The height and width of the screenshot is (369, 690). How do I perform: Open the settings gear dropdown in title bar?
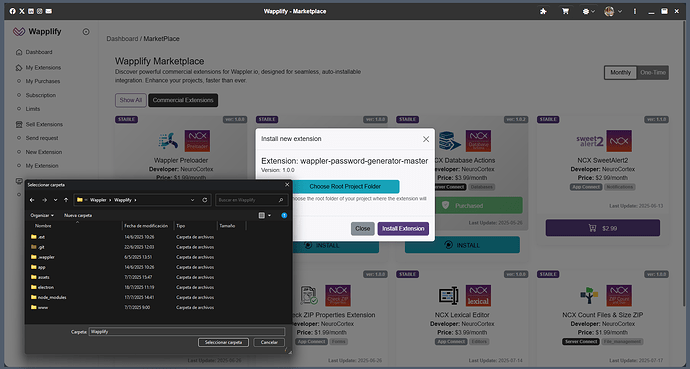pyautogui.click(x=588, y=11)
